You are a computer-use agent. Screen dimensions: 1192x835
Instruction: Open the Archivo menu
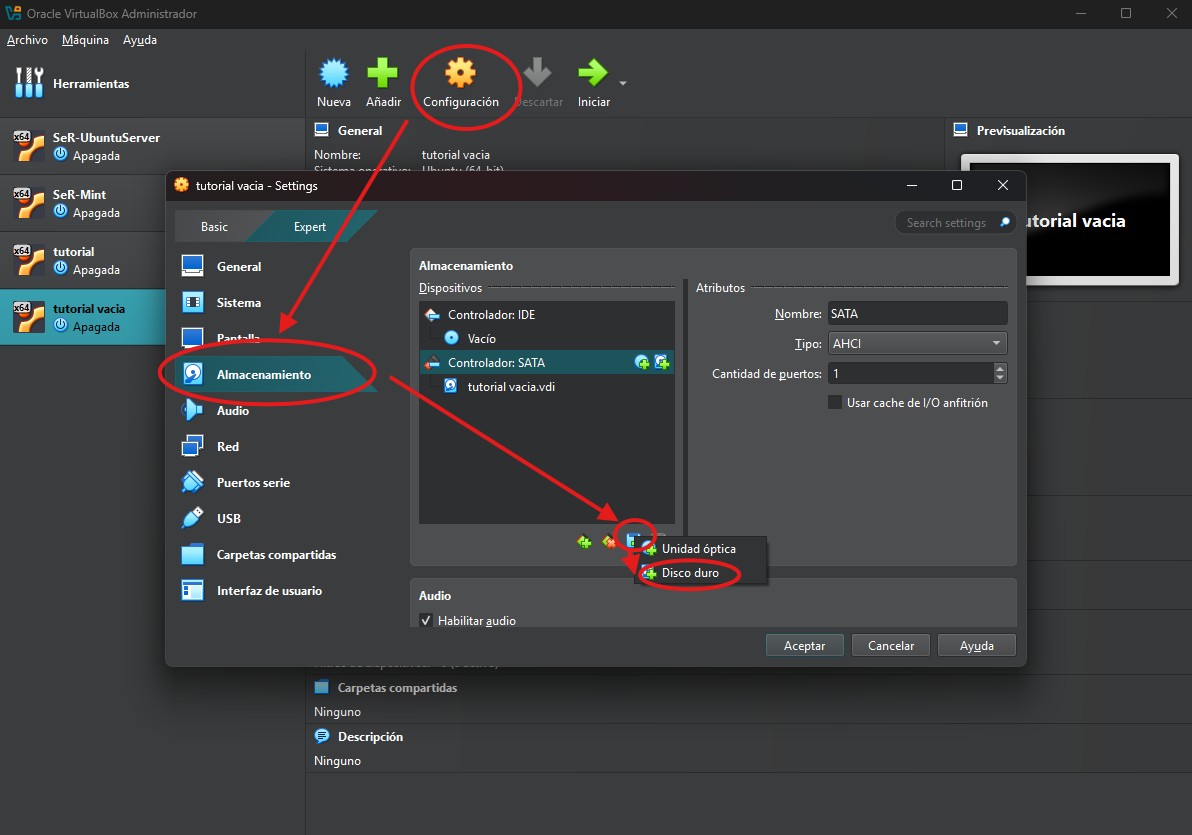pyautogui.click(x=27, y=40)
